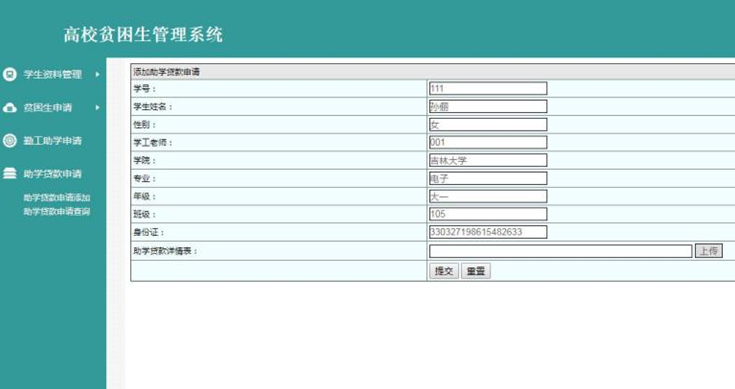Focus the 专业 input field
Image resolution: width=735 pixels, height=389 pixels.
pos(488,178)
